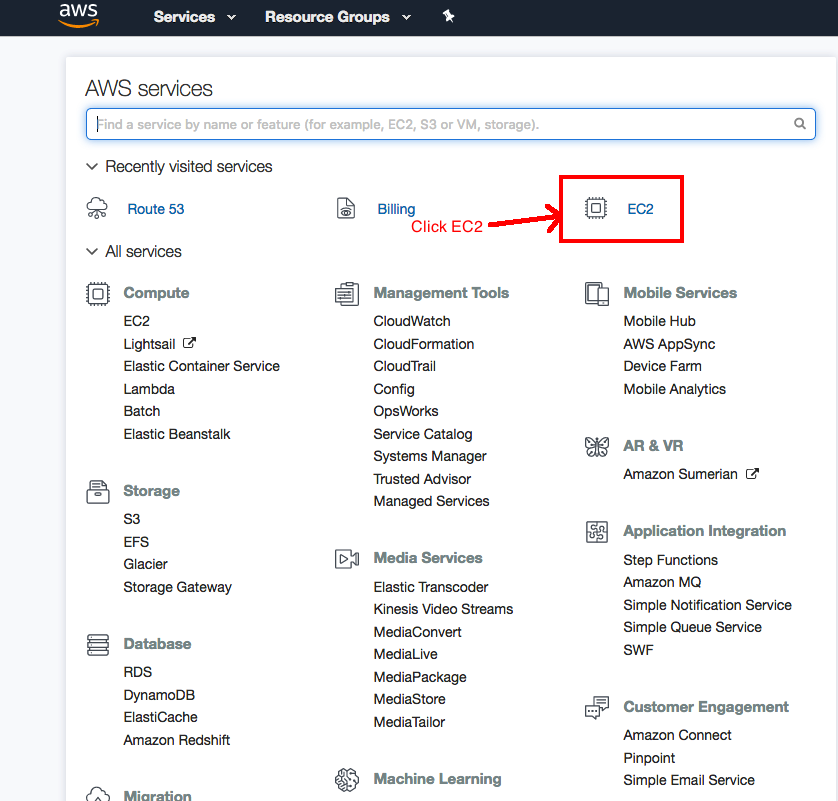Open the Resource Groups dropdown
838x801 pixels.
pos(338,17)
